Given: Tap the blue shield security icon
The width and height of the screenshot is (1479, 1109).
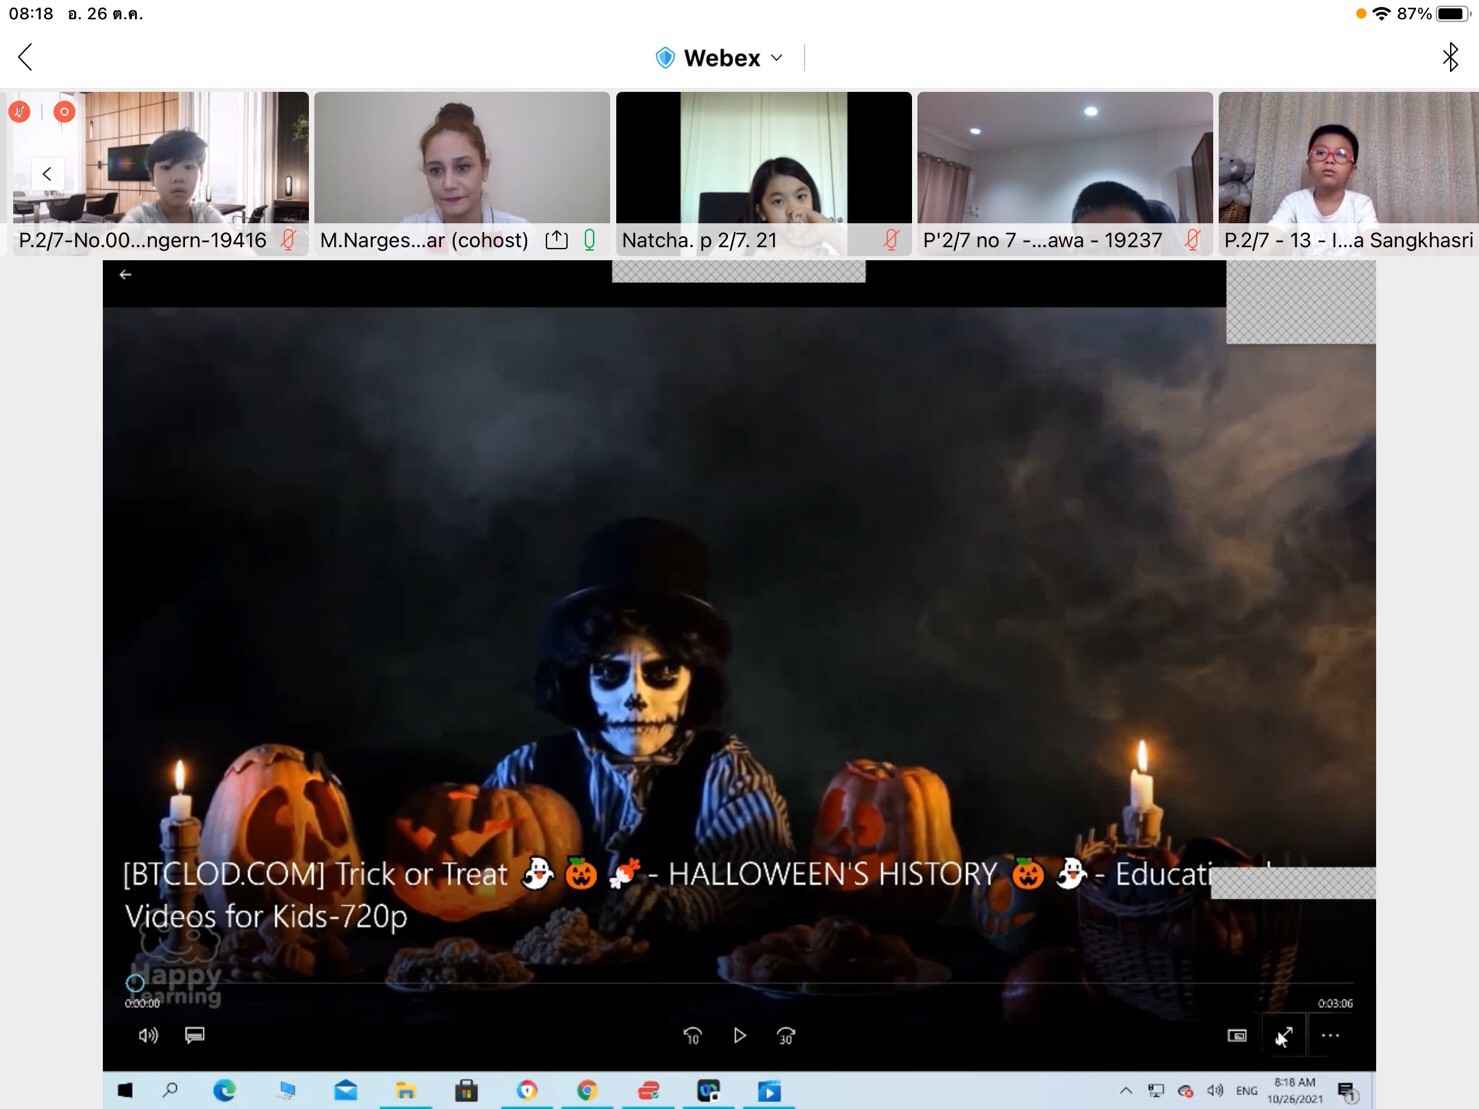Looking at the screenshot, I should coord(665,58).
